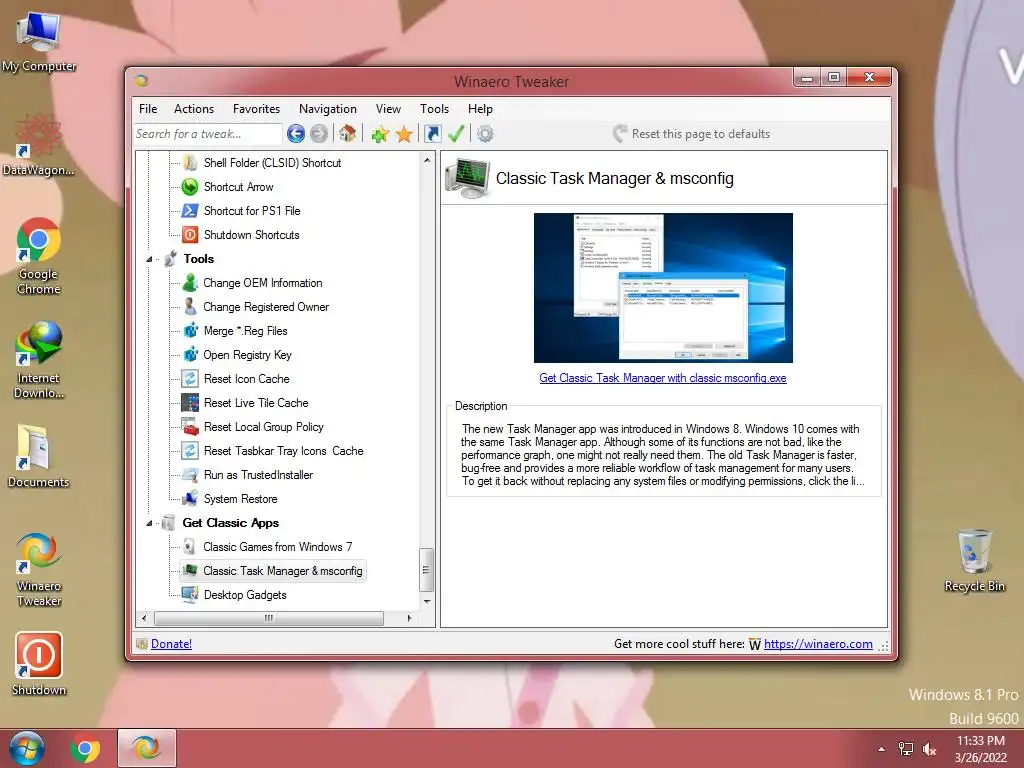Open the Help menu
Image resolution: width=1024 pixels, height=768 pixels.
click(x=480, y=109)
